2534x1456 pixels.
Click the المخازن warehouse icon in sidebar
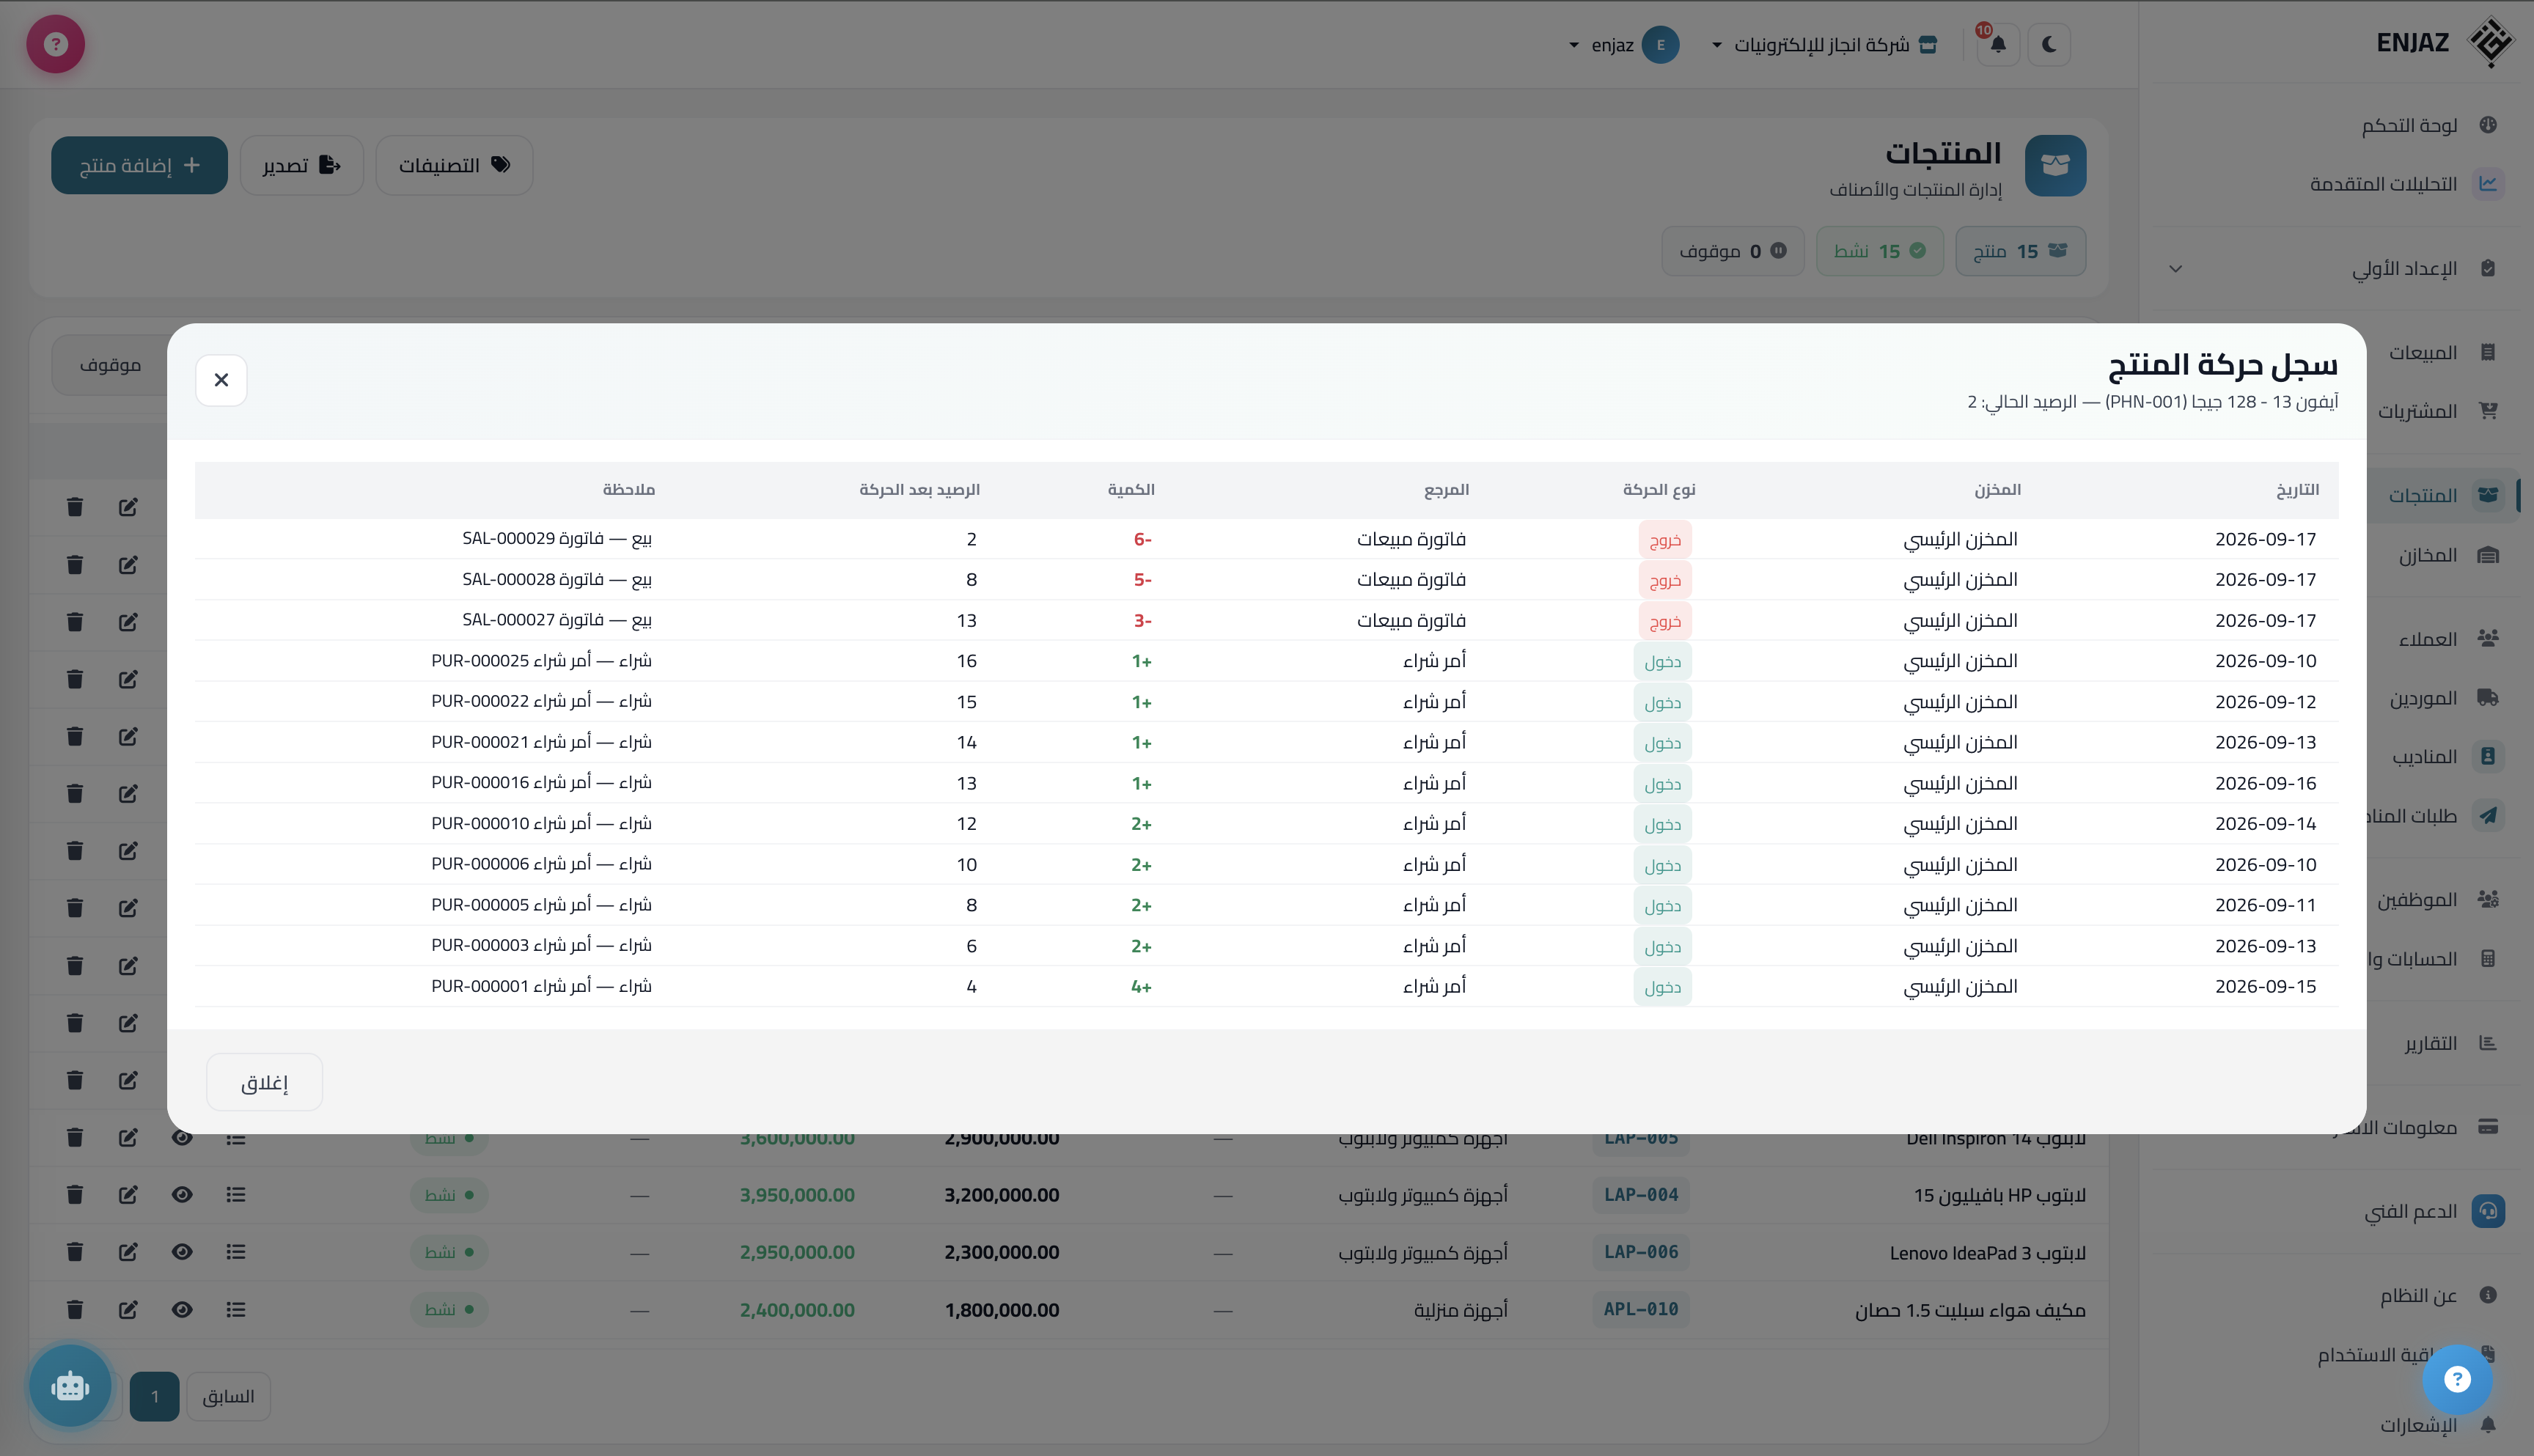2488,555
